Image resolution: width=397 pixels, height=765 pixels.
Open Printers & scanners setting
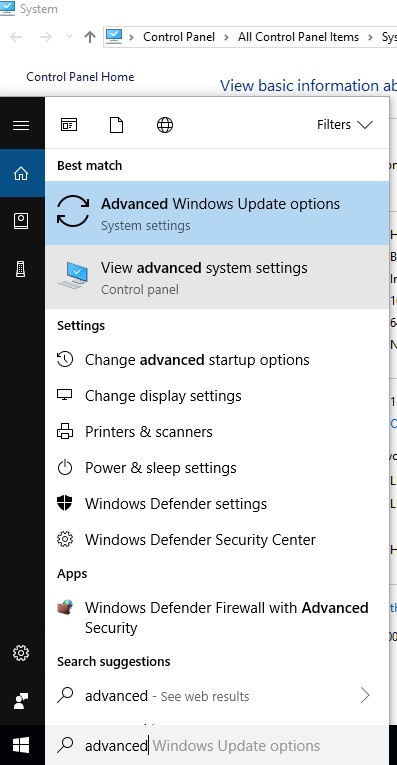tap(217, 432)
